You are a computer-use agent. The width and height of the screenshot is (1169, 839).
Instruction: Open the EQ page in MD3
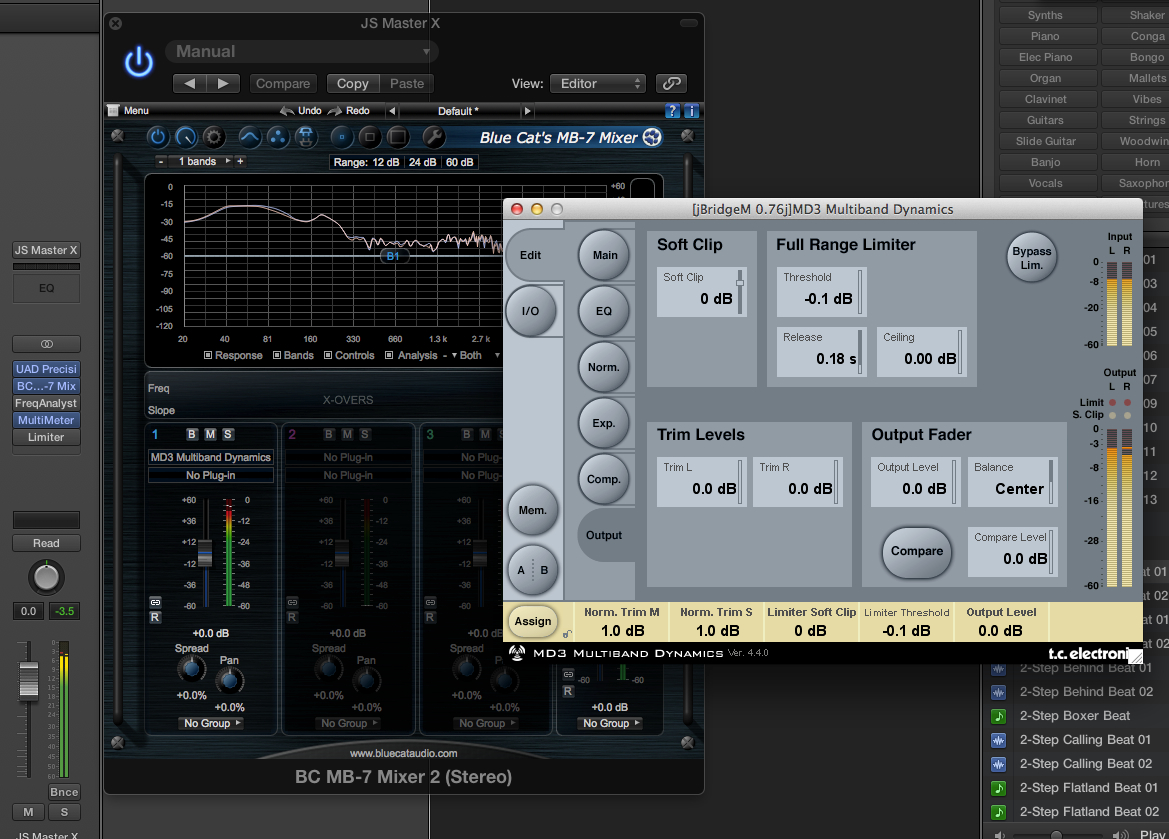pos(604,311)
